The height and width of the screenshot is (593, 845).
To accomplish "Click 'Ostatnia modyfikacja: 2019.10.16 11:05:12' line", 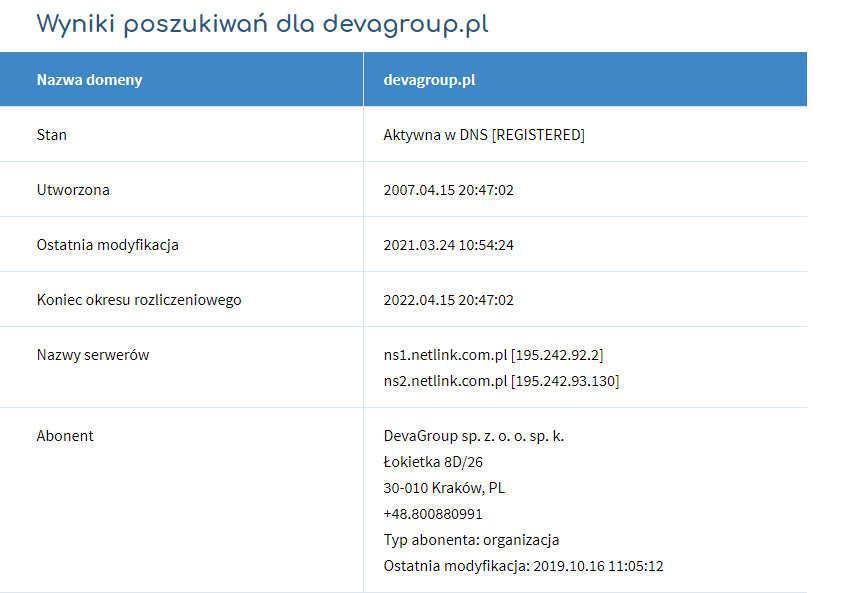I will pyautogui.click(x=523, y=566).
